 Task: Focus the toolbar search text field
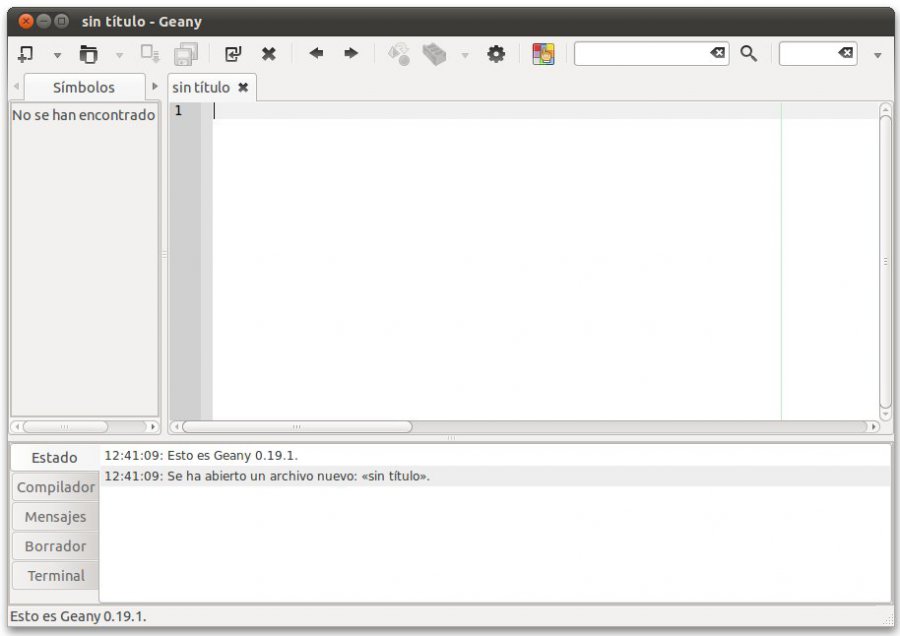pos(642,53)
